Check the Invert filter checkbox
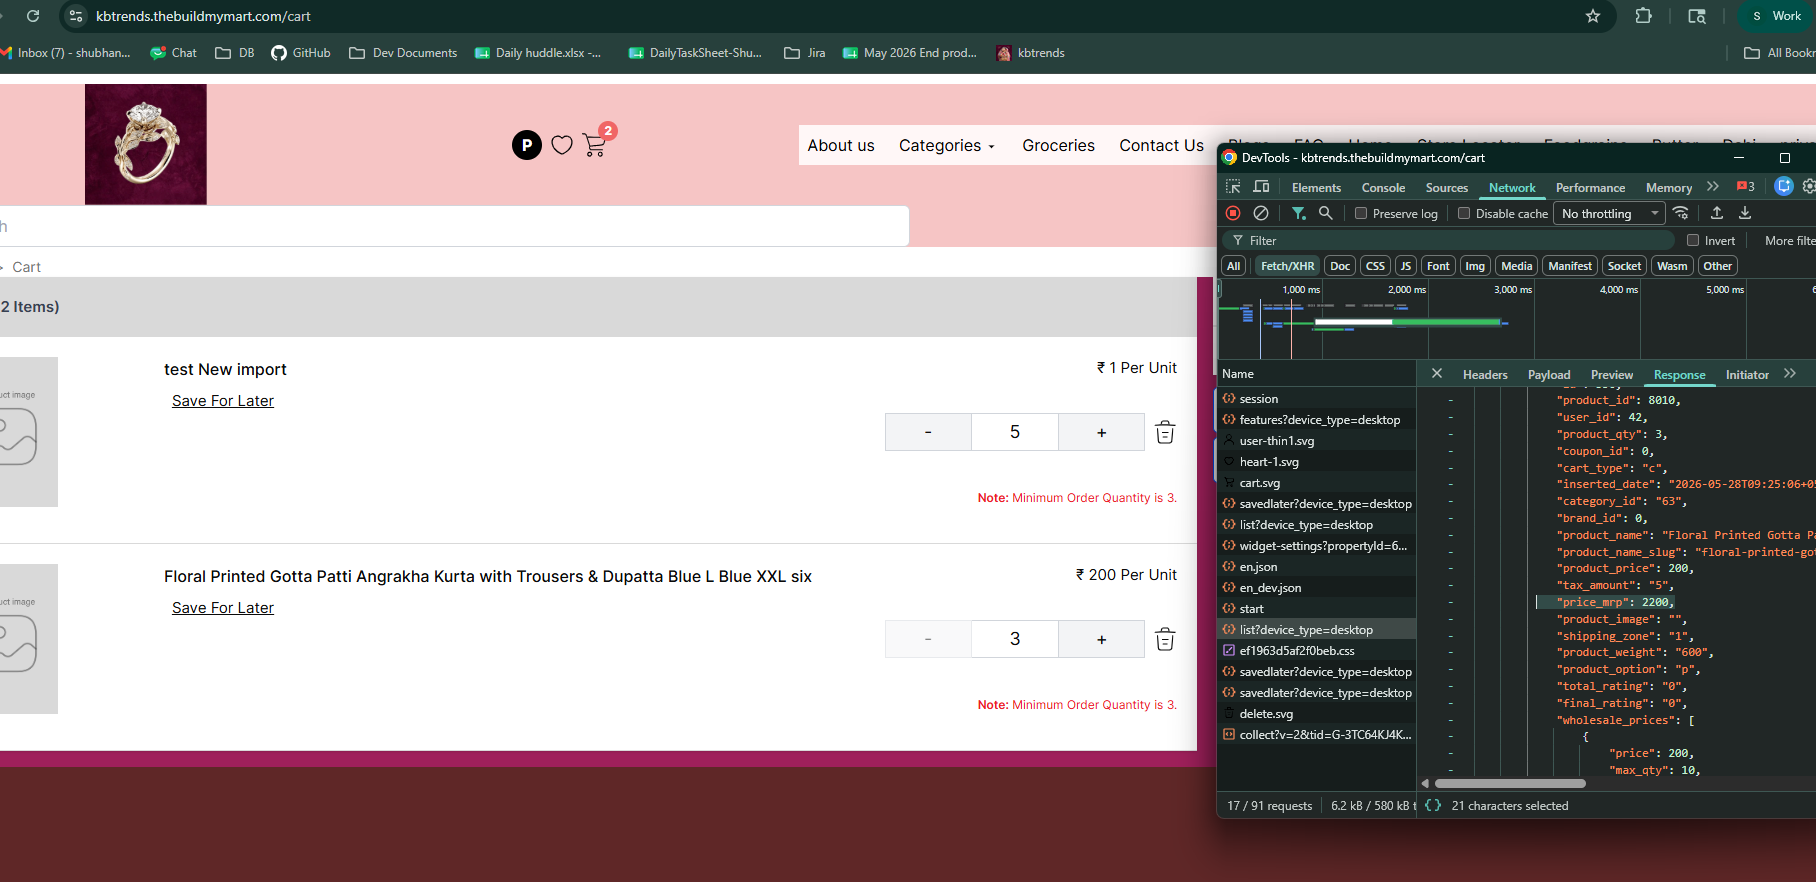The height and width of the screenshot is (882, 1816). point(1693,240)
